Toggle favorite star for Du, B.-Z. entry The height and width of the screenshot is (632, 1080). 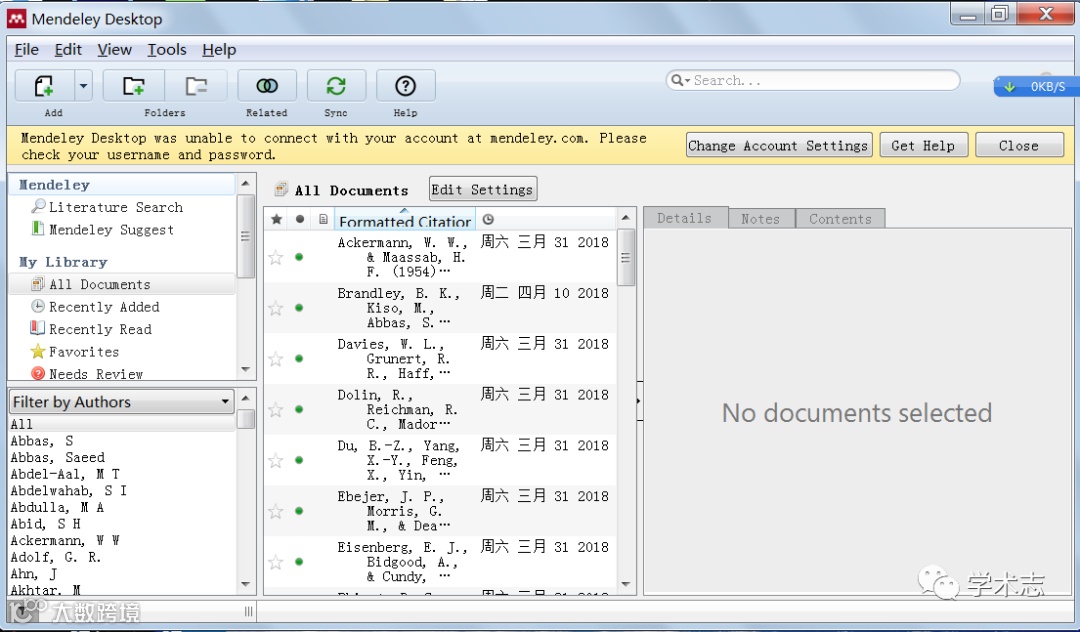[276, 461]
